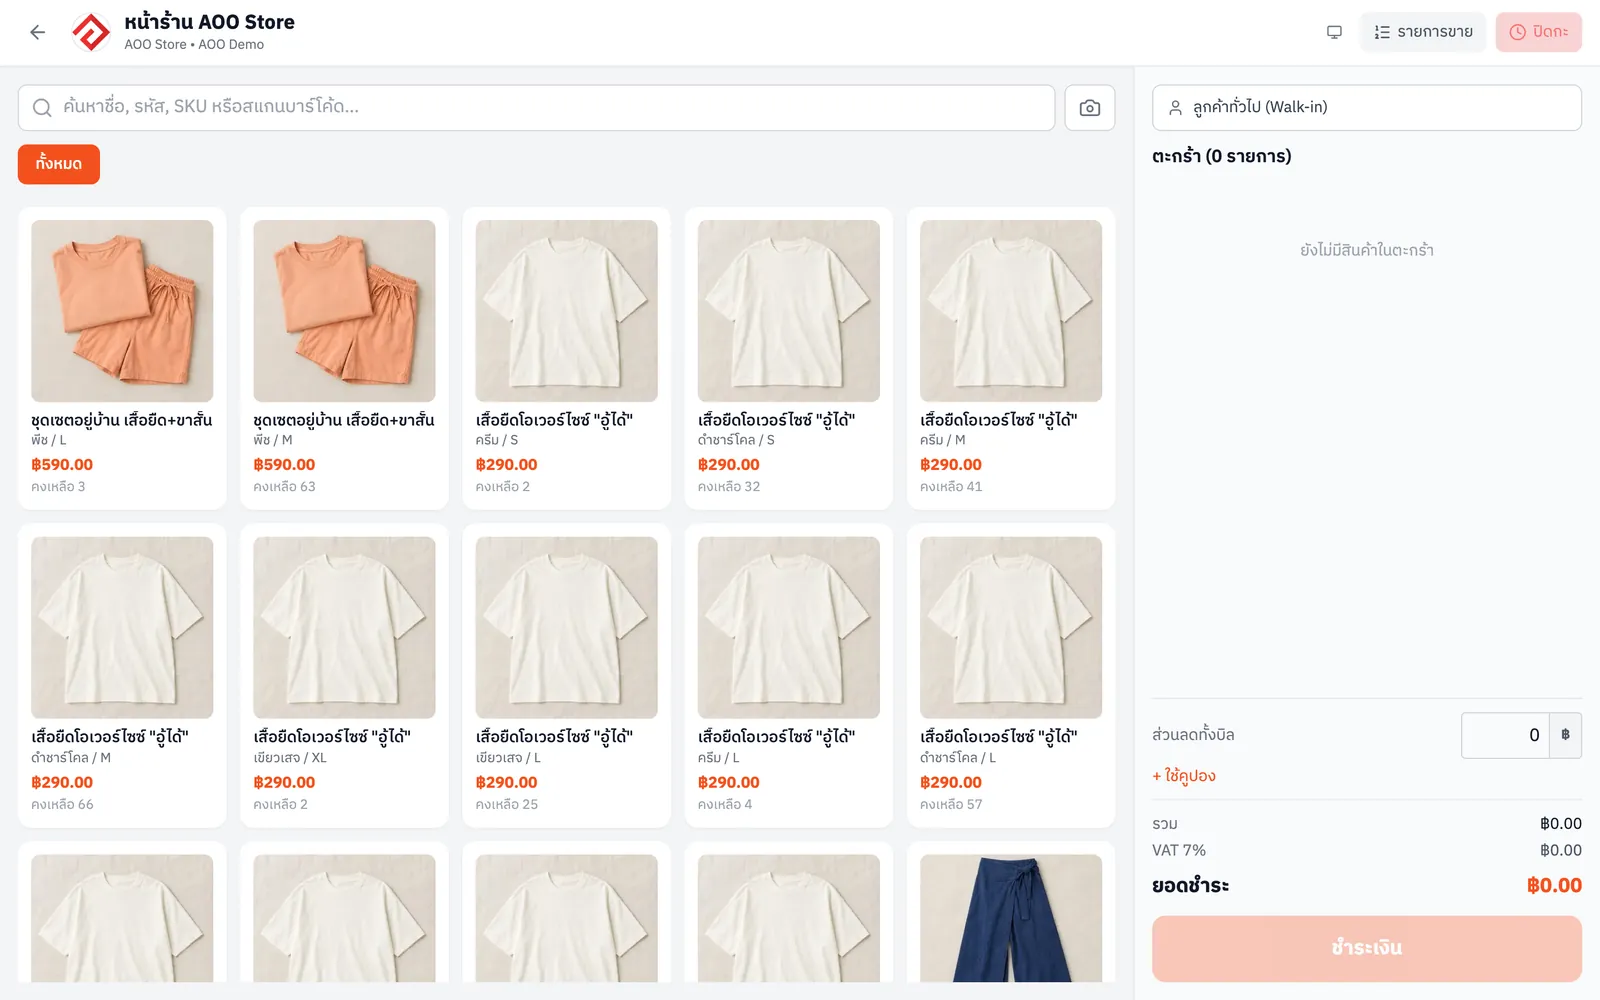Select the ทั้งหมด category filter
Viewport: 1600px width, 1000px height.
click(x=59, y=164)
